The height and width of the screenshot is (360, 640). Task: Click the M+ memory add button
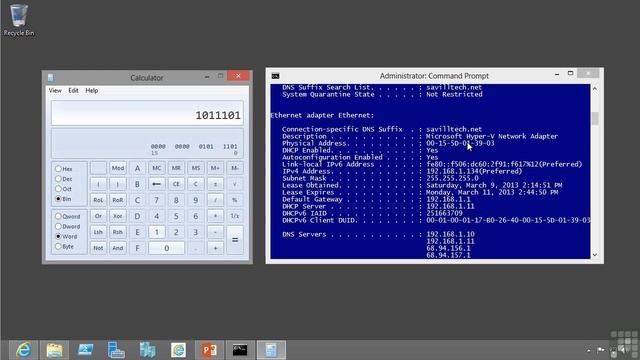pos(215,168)
